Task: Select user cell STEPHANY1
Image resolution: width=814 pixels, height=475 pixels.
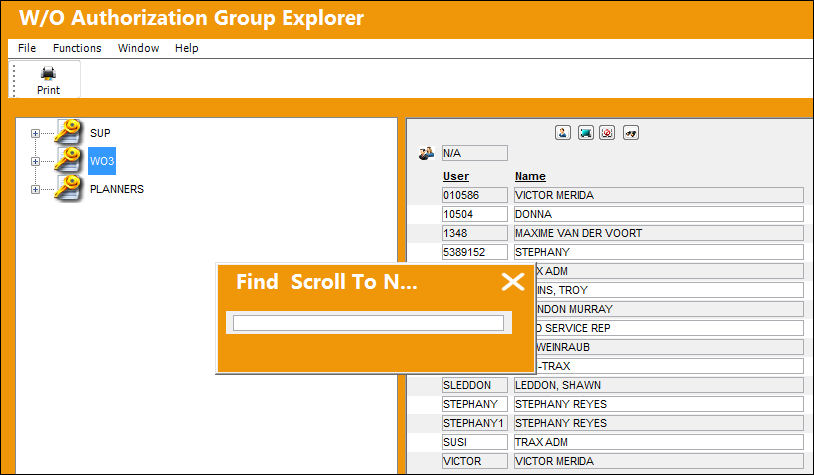Action: [x=474, y=423]
